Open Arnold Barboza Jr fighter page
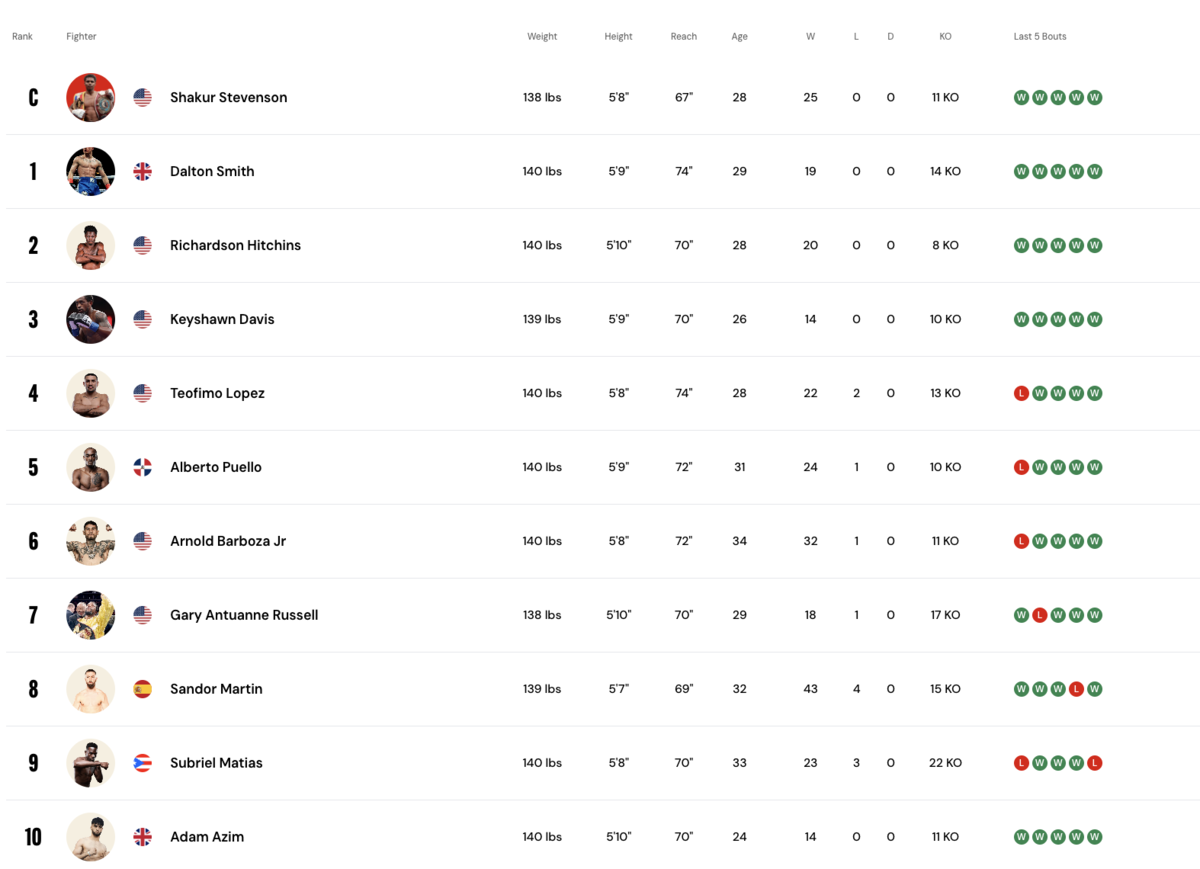This screenshot has width=1200, height=869. (228, 541)
